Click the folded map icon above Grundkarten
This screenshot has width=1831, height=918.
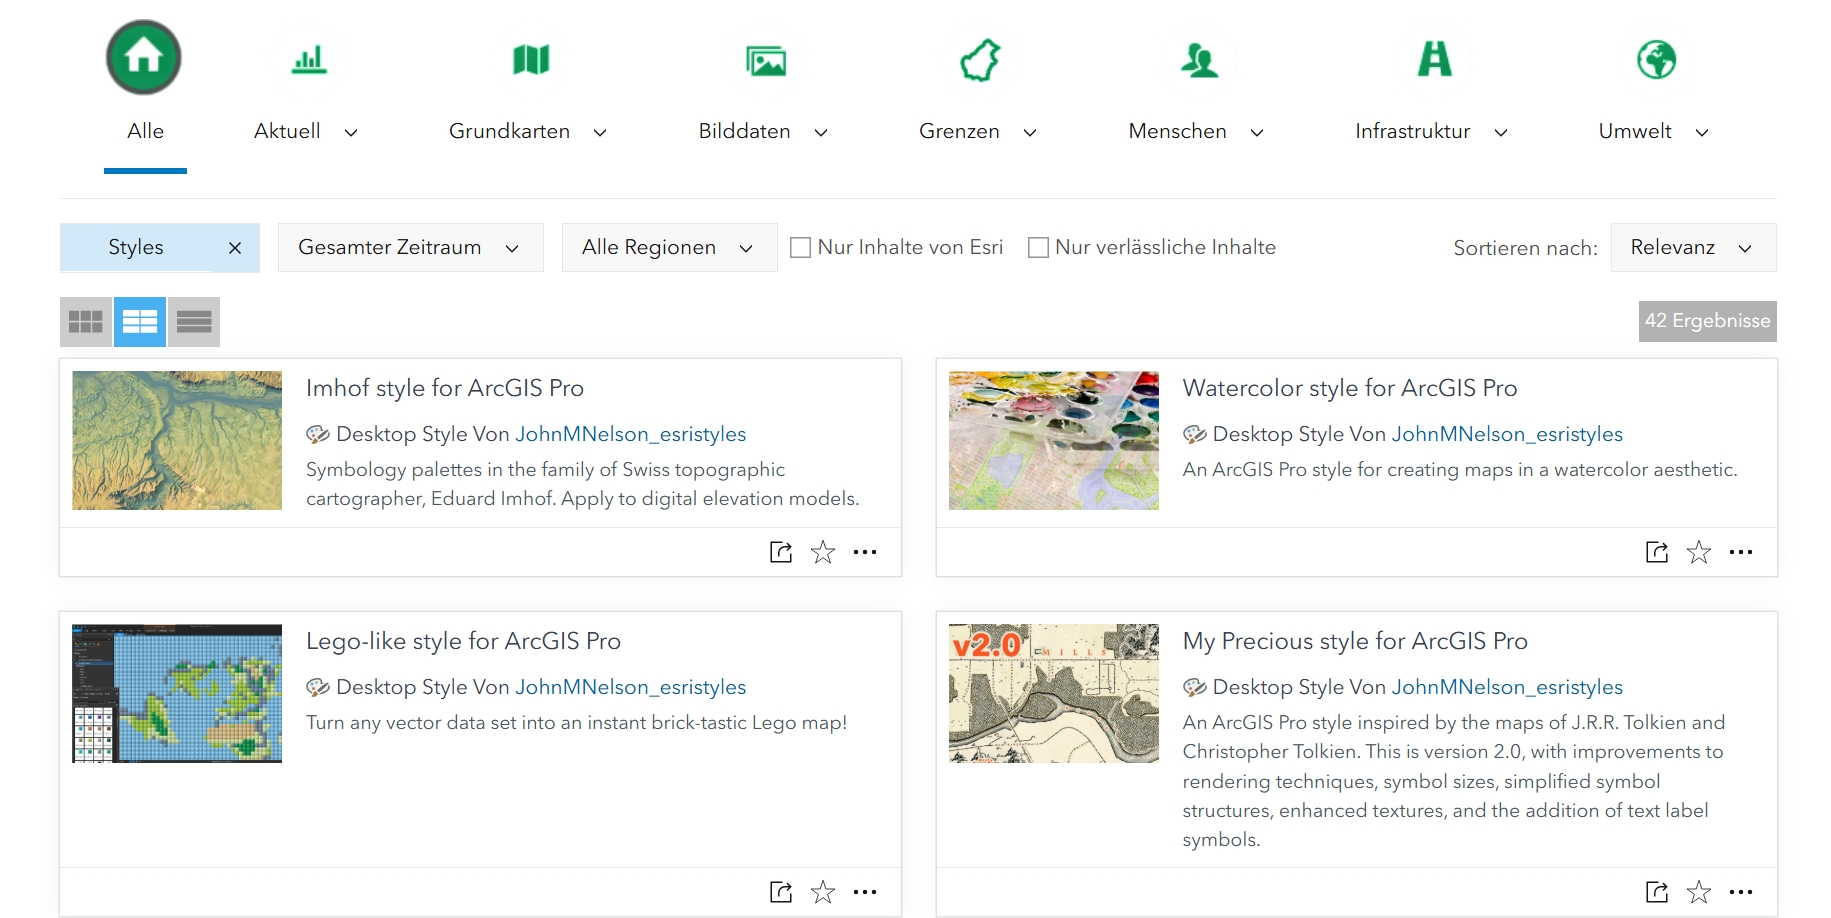[531, 60]
